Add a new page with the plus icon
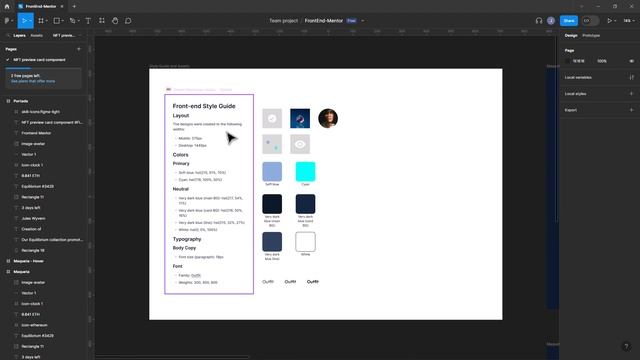Image resolution: width=640 pixels, height=360 pixels. [x=79, y=49]
